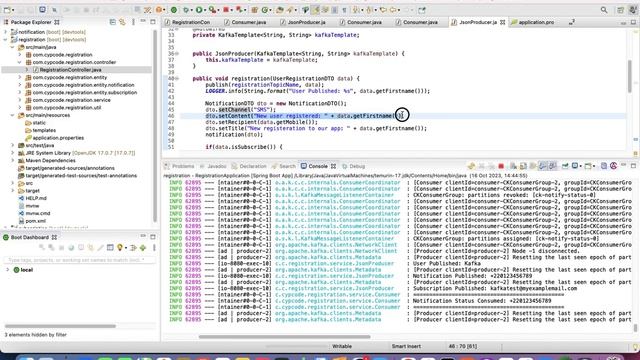The width and height of the screenshot is (640, 360).
Task: Click the Boot Dashboard filter text field
Action: [x=80, y=260]
